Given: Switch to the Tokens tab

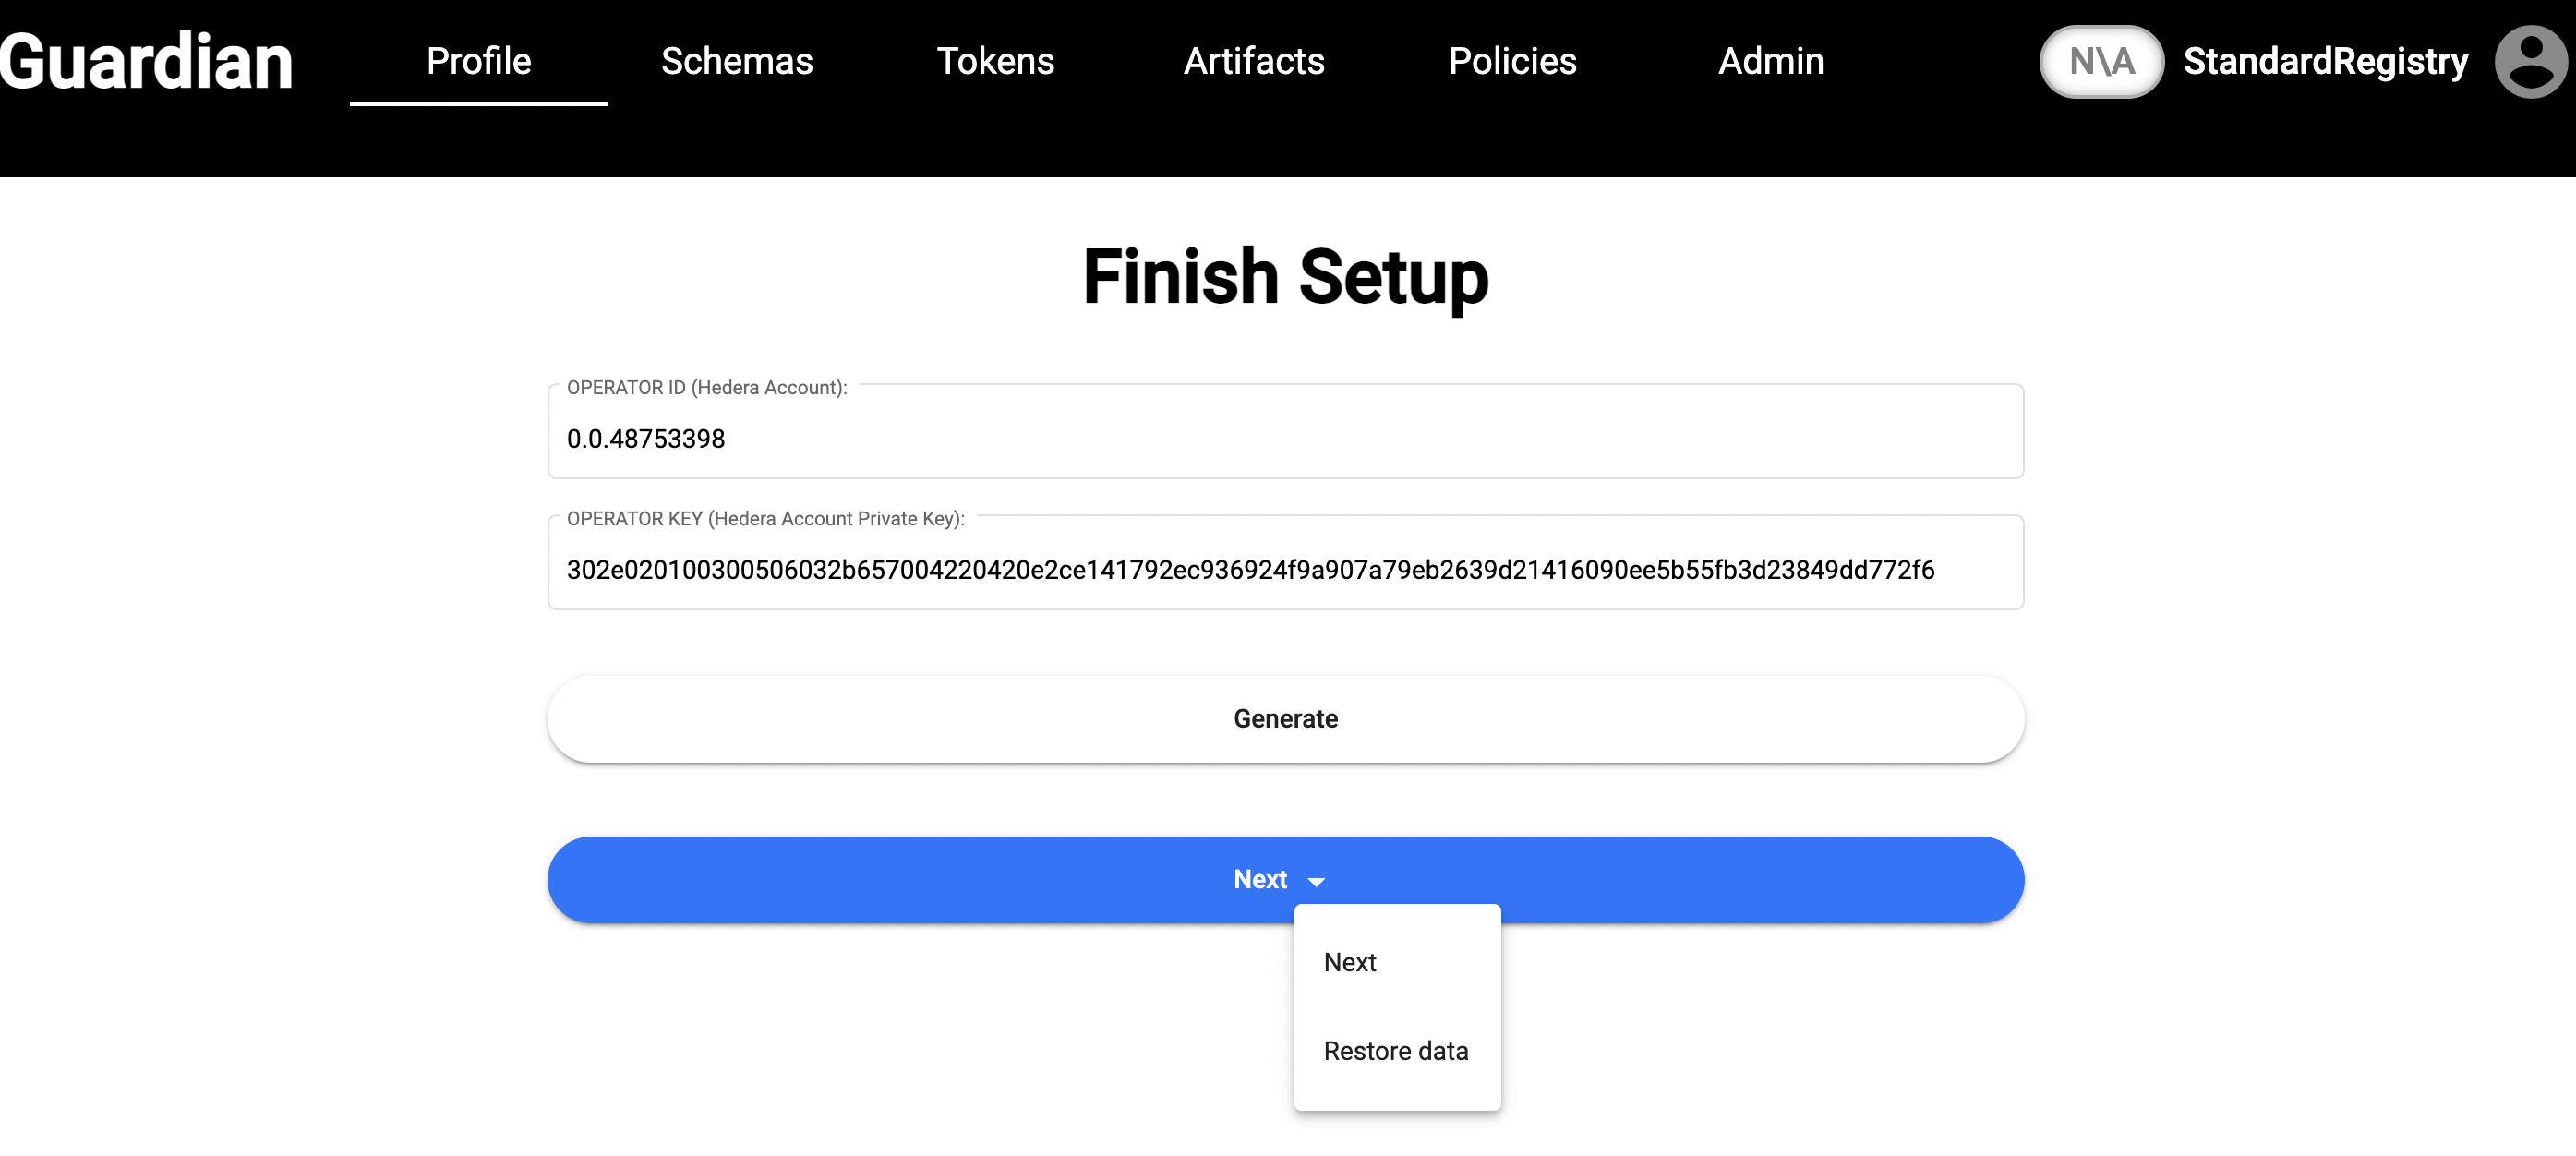Looking at the screenshot, I should tap(995, 62).
